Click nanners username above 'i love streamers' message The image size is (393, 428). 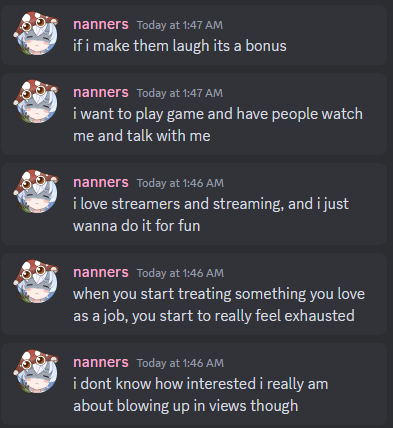pos(101,183)
